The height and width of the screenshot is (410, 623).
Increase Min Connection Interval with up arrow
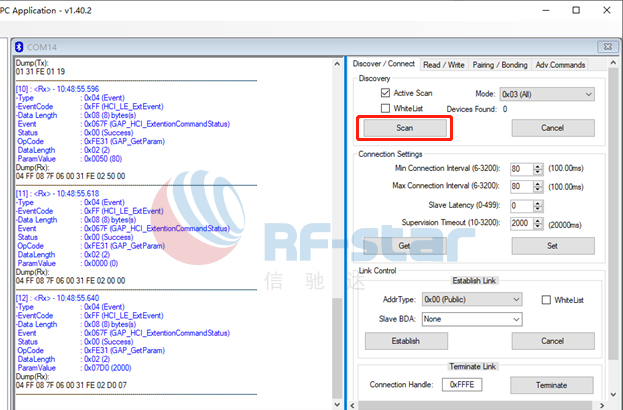538,166
